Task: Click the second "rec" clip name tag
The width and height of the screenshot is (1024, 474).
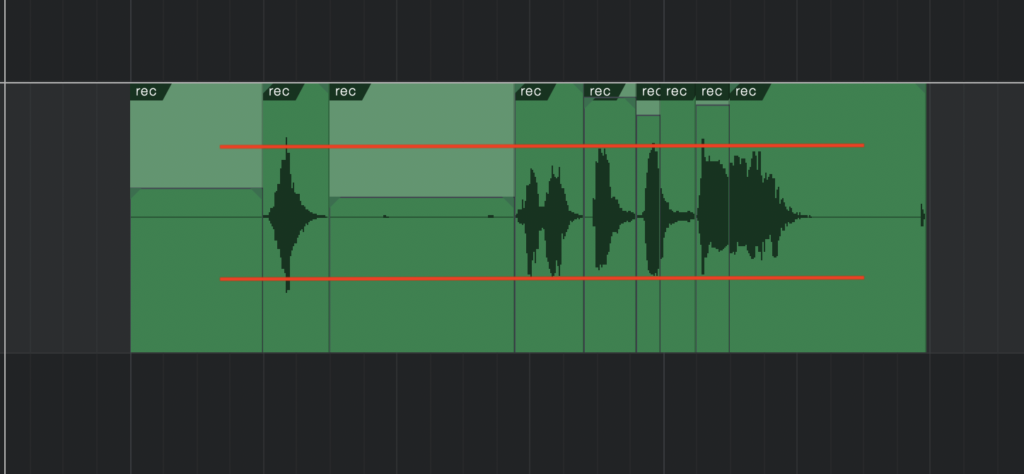Action: [280, 92]
